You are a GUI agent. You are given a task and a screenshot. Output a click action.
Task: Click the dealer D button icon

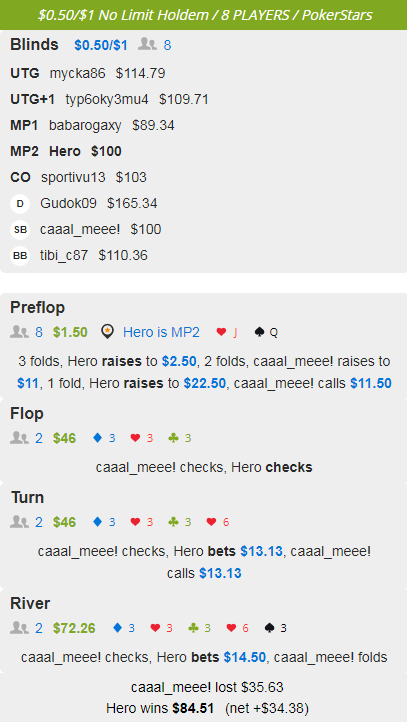click(20, 204)
